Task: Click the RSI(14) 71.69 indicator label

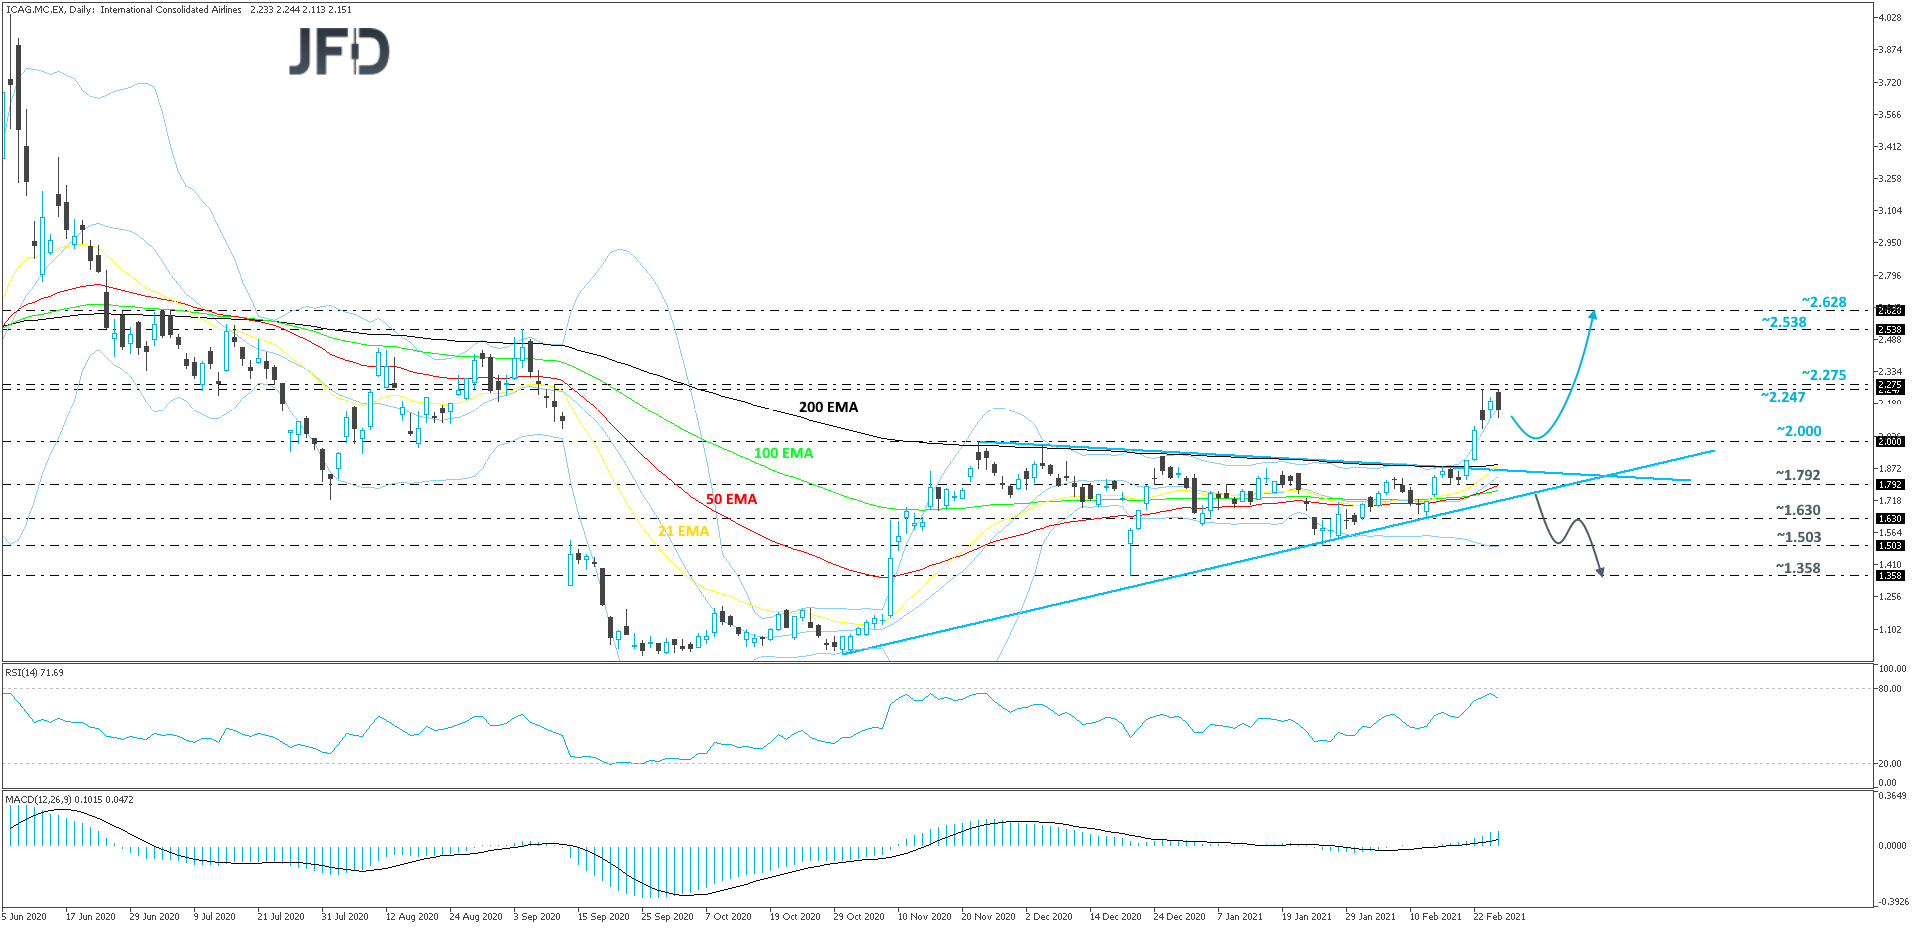Action: pos(33,674)
